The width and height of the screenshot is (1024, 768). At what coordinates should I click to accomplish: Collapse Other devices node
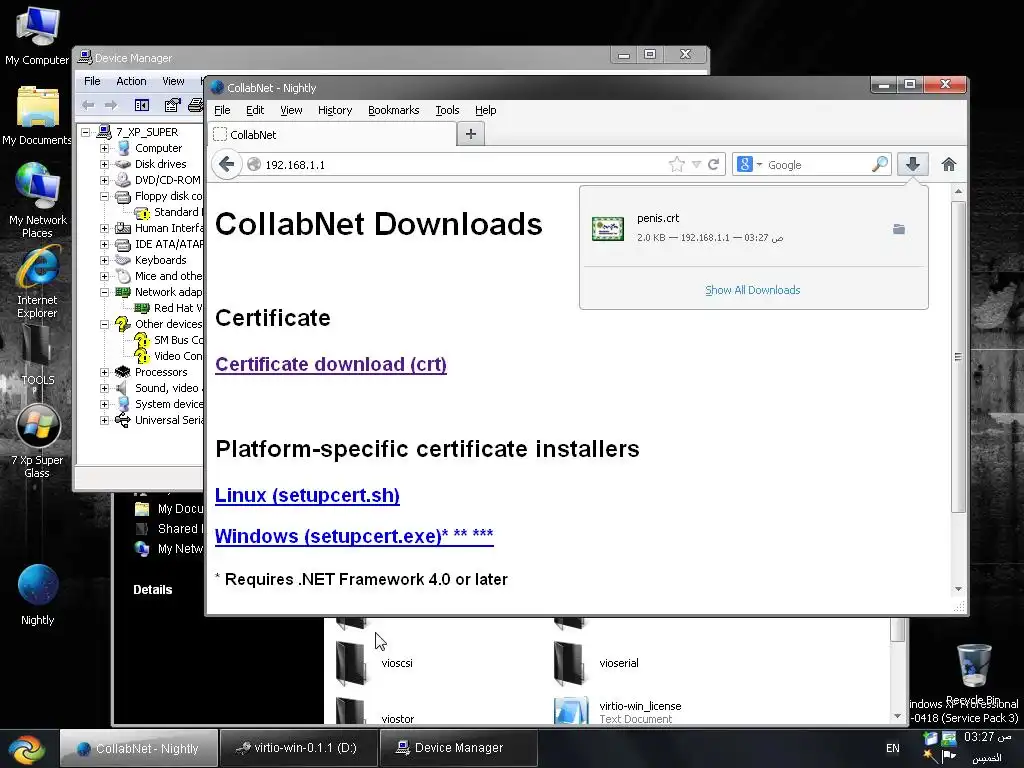[104, 324]
